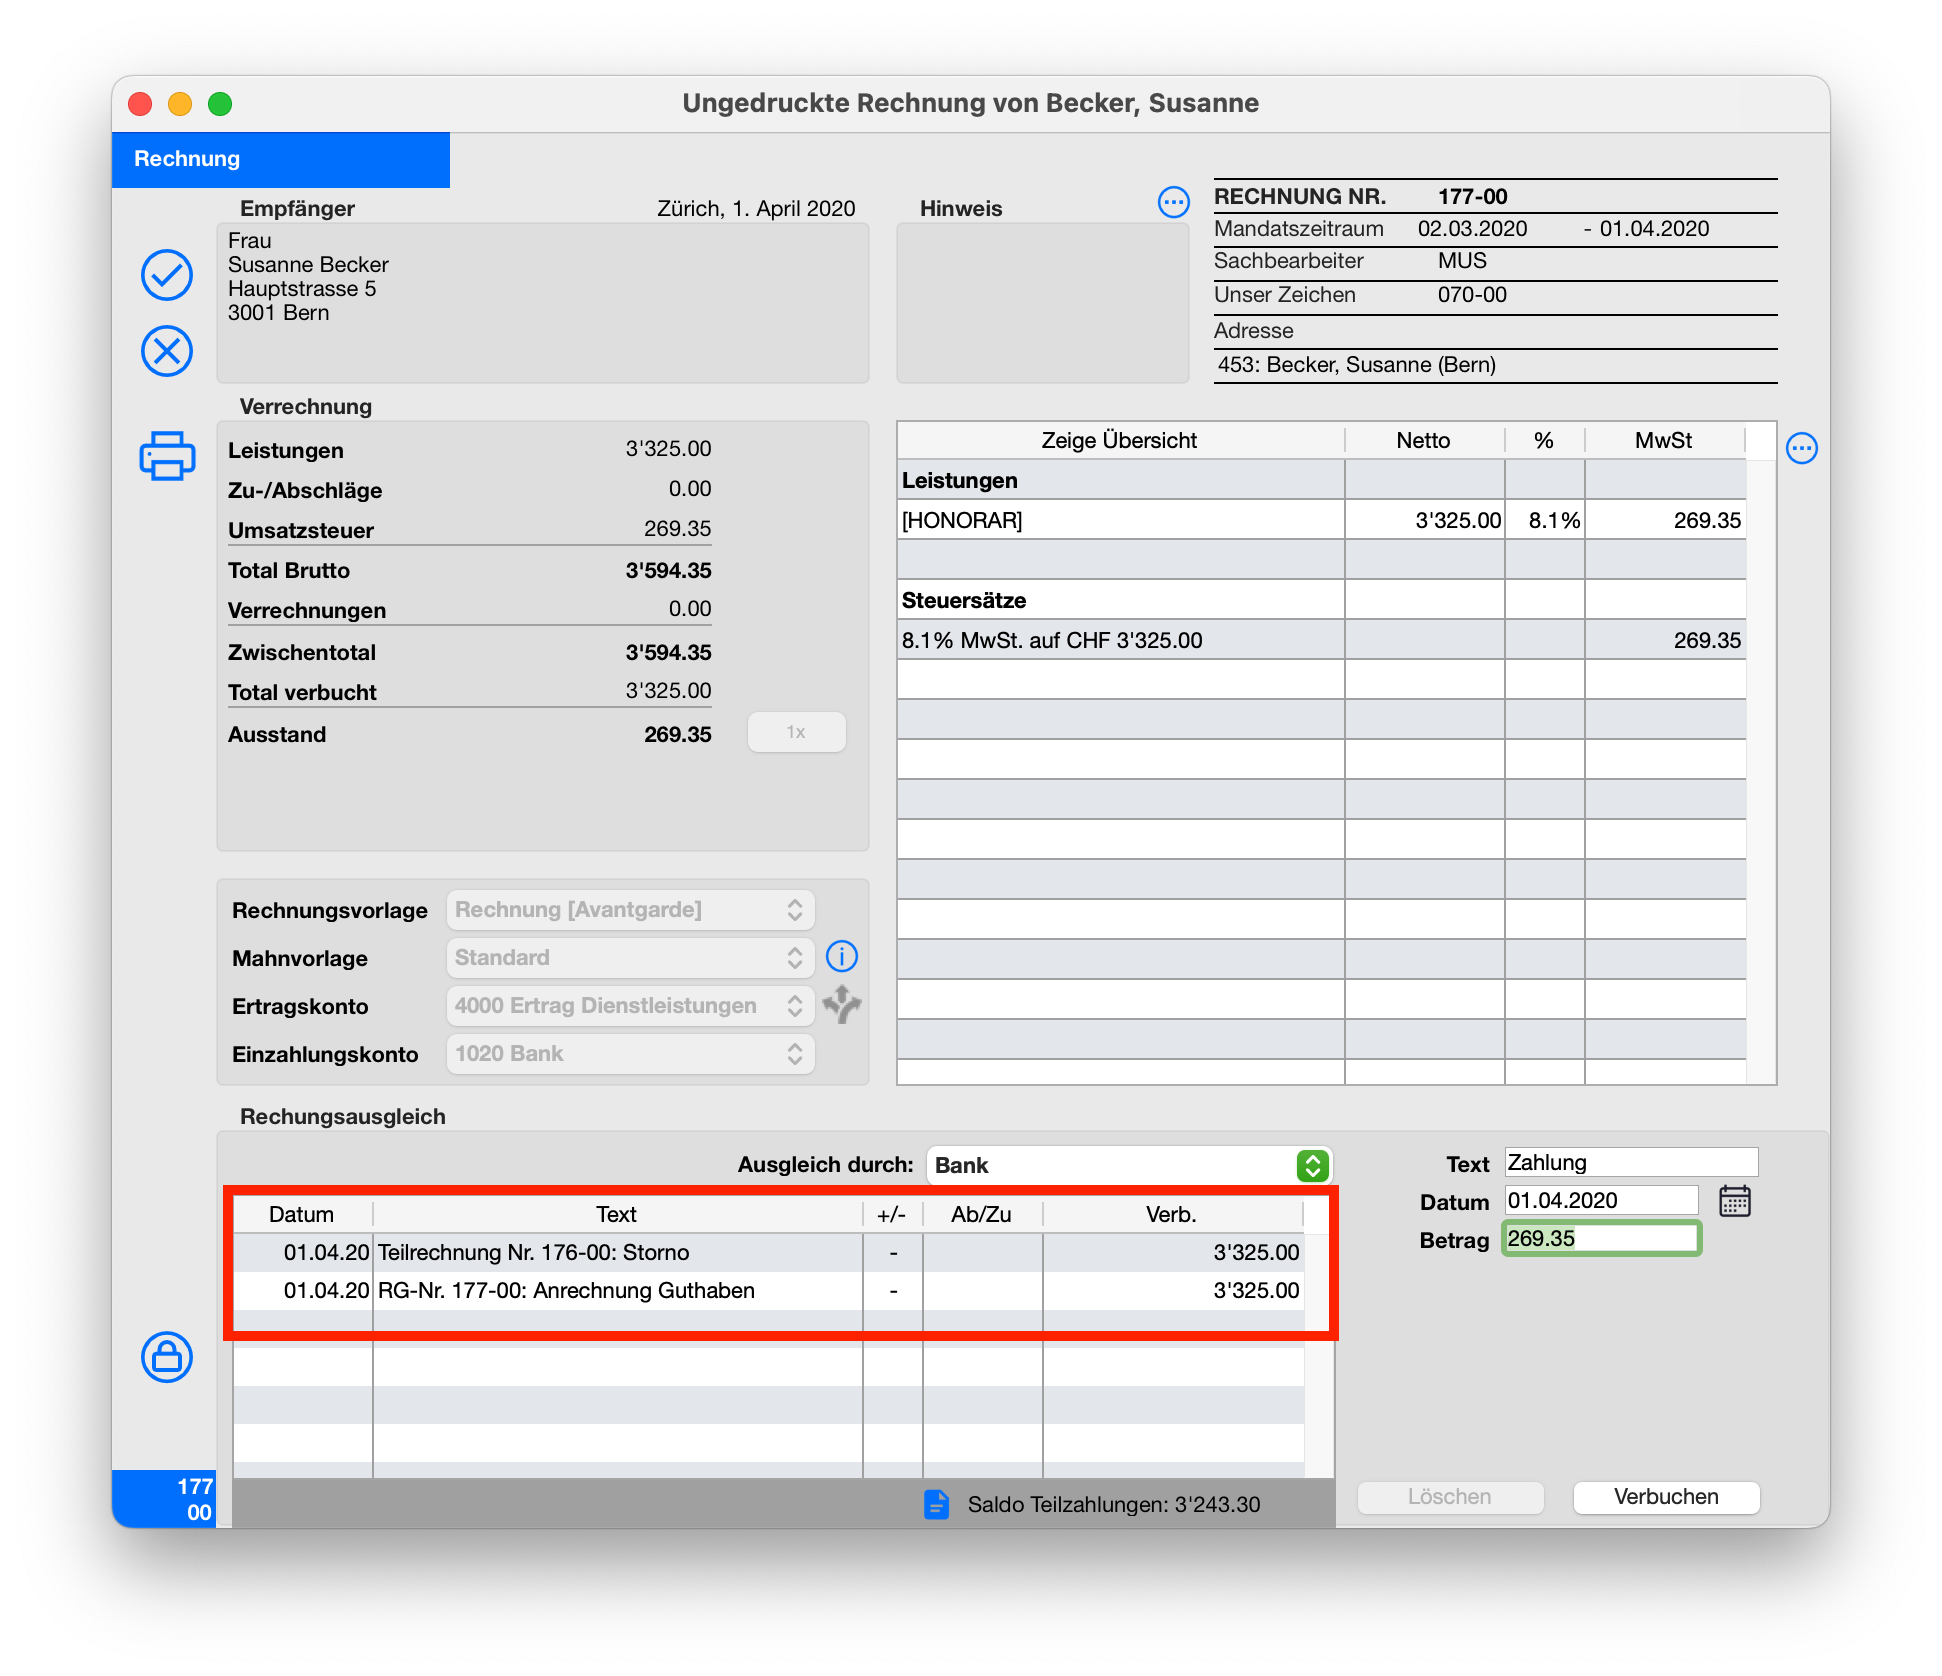Select the [HONORAR] row
The width and height of the screenshot is (1942, 1676).
1321,520
